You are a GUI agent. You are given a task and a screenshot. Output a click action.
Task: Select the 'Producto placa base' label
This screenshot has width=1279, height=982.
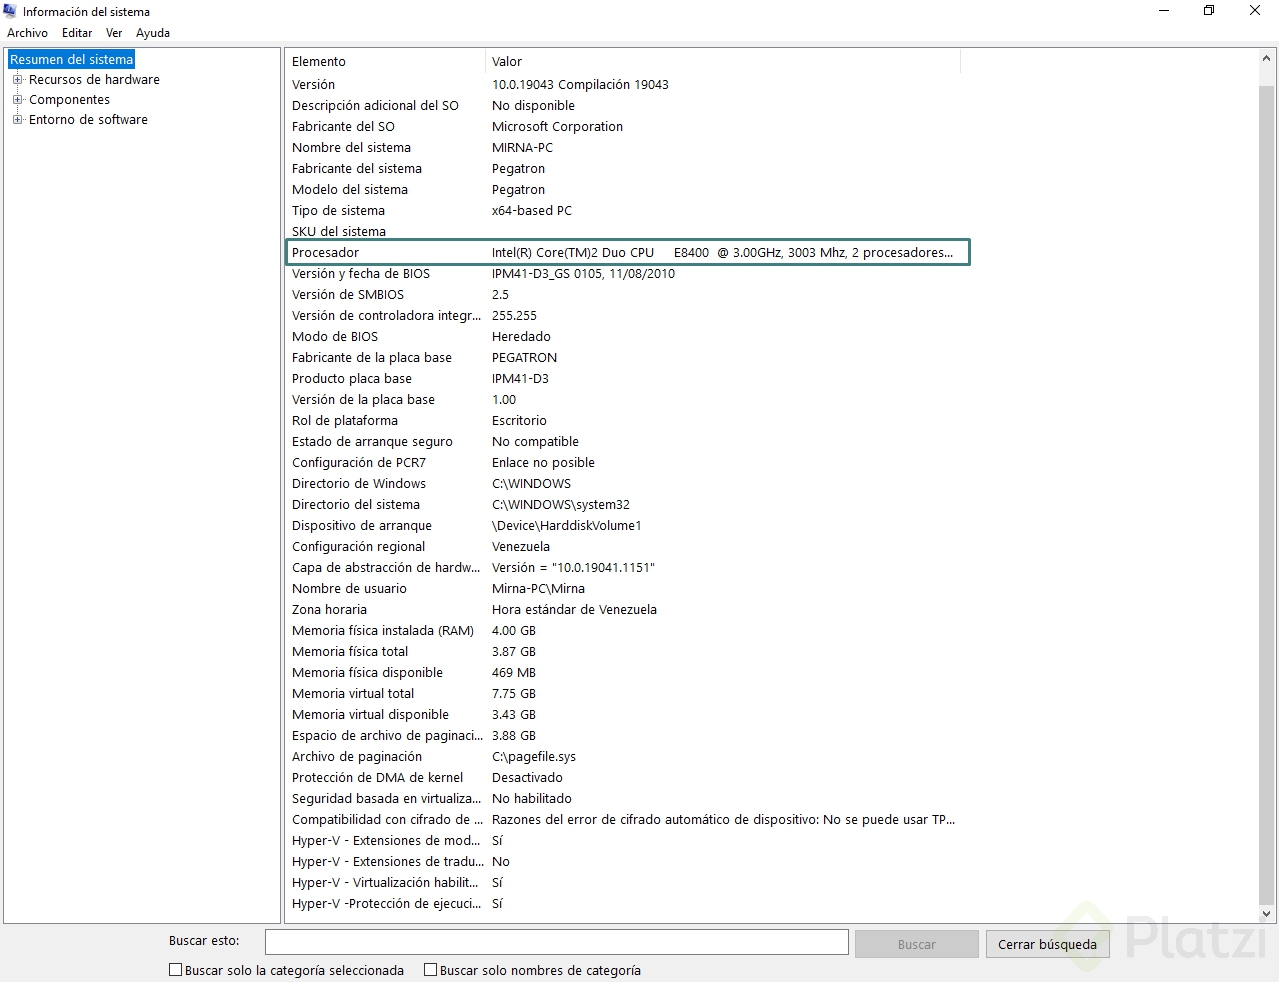click(x=352, y=379)
